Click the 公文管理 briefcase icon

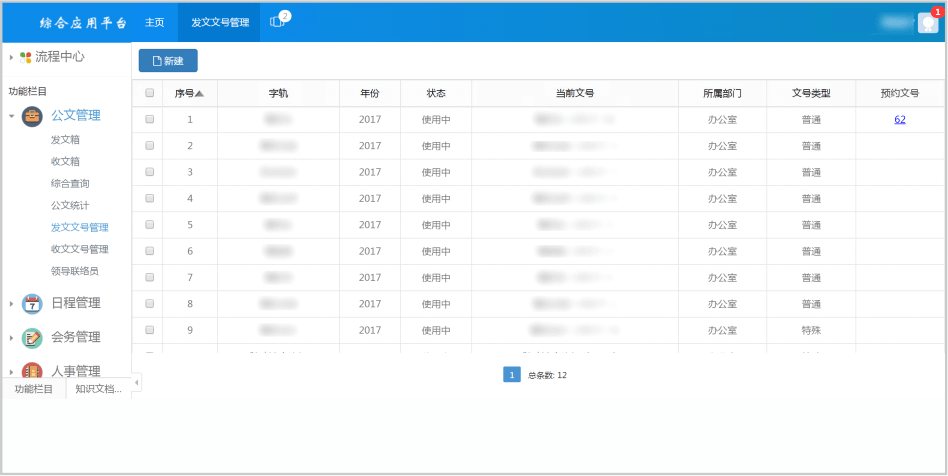point(32,116)
